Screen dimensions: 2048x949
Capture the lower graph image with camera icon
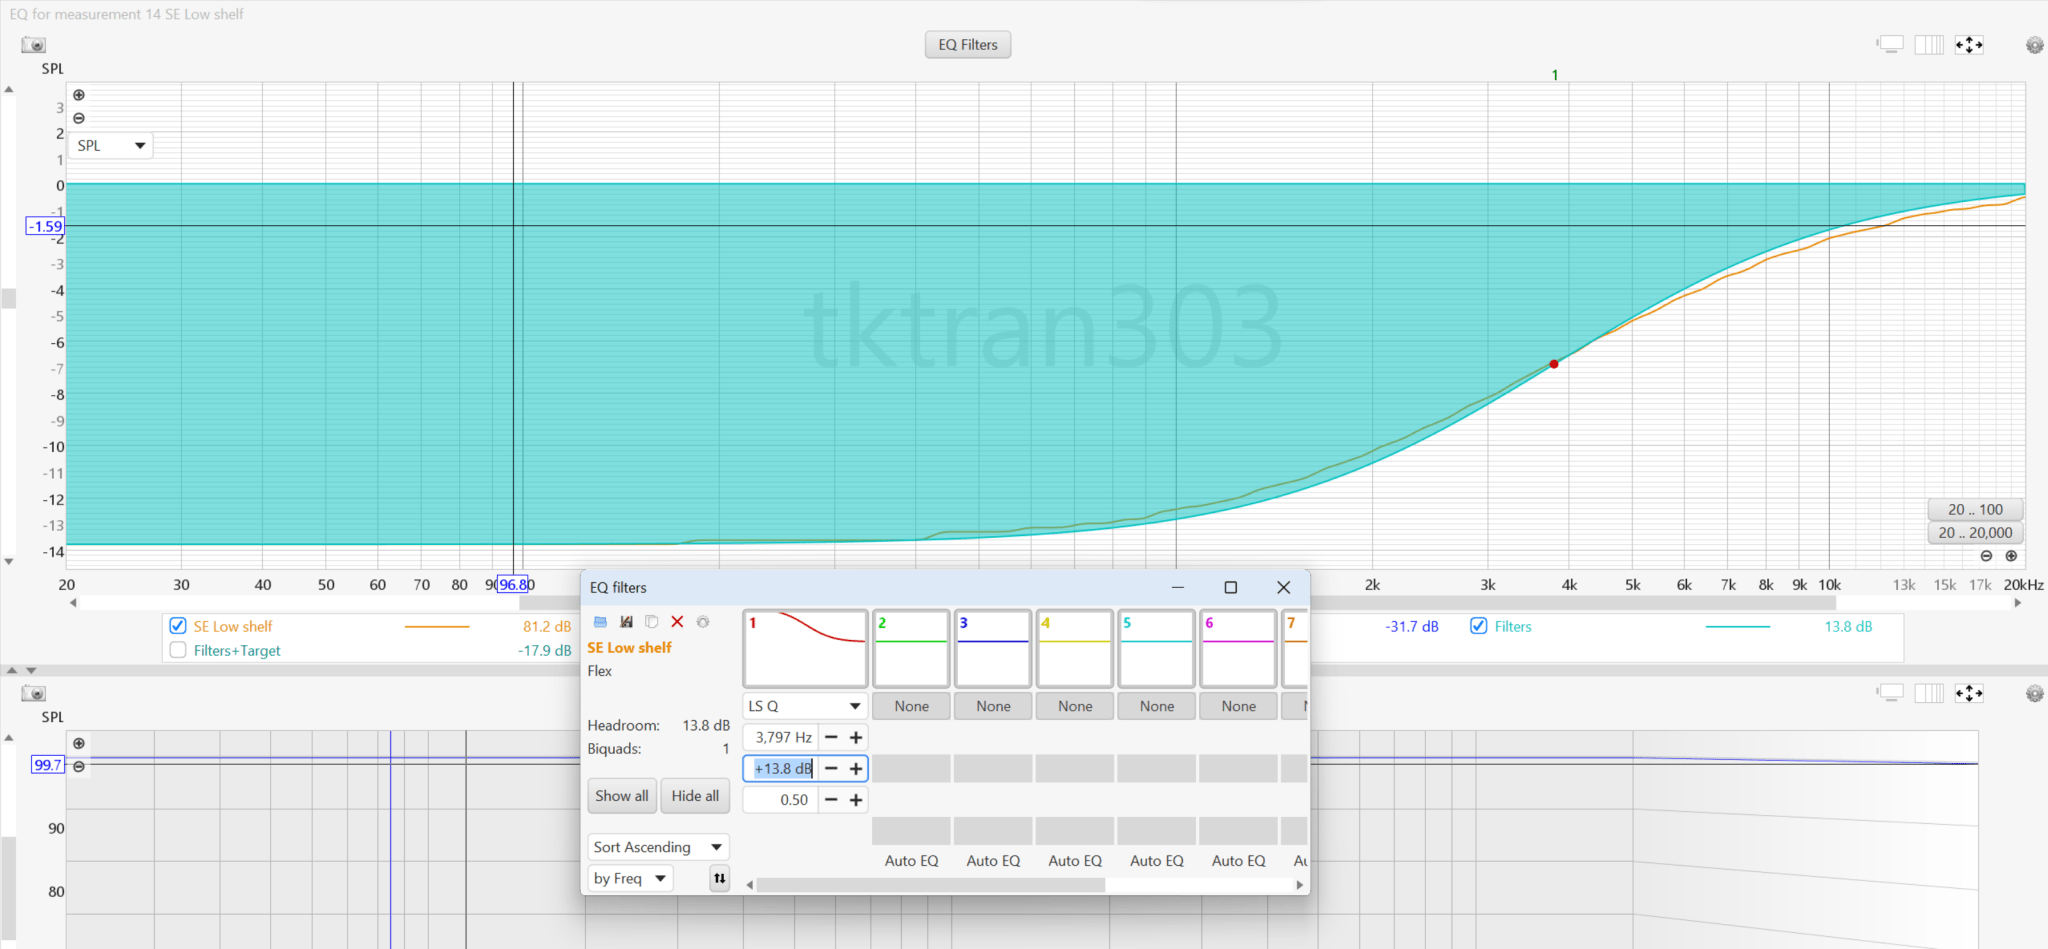coord(34,693)
